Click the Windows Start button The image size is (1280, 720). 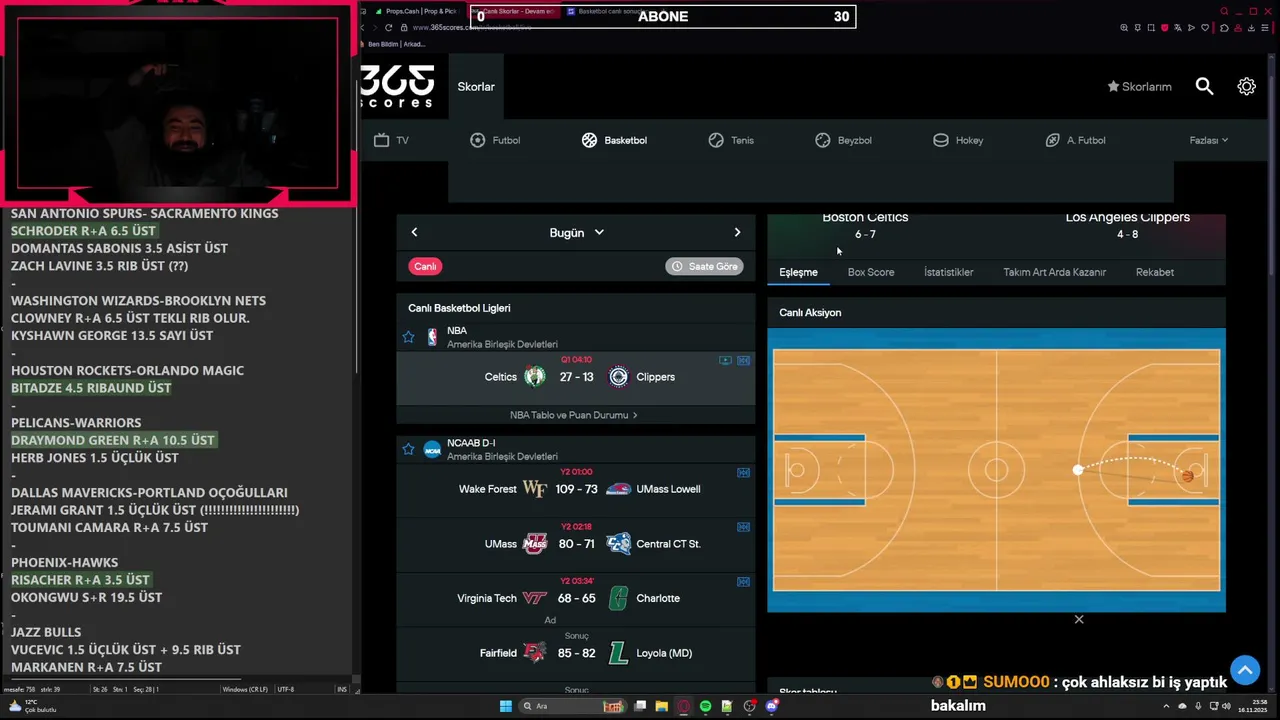(506, 706)
